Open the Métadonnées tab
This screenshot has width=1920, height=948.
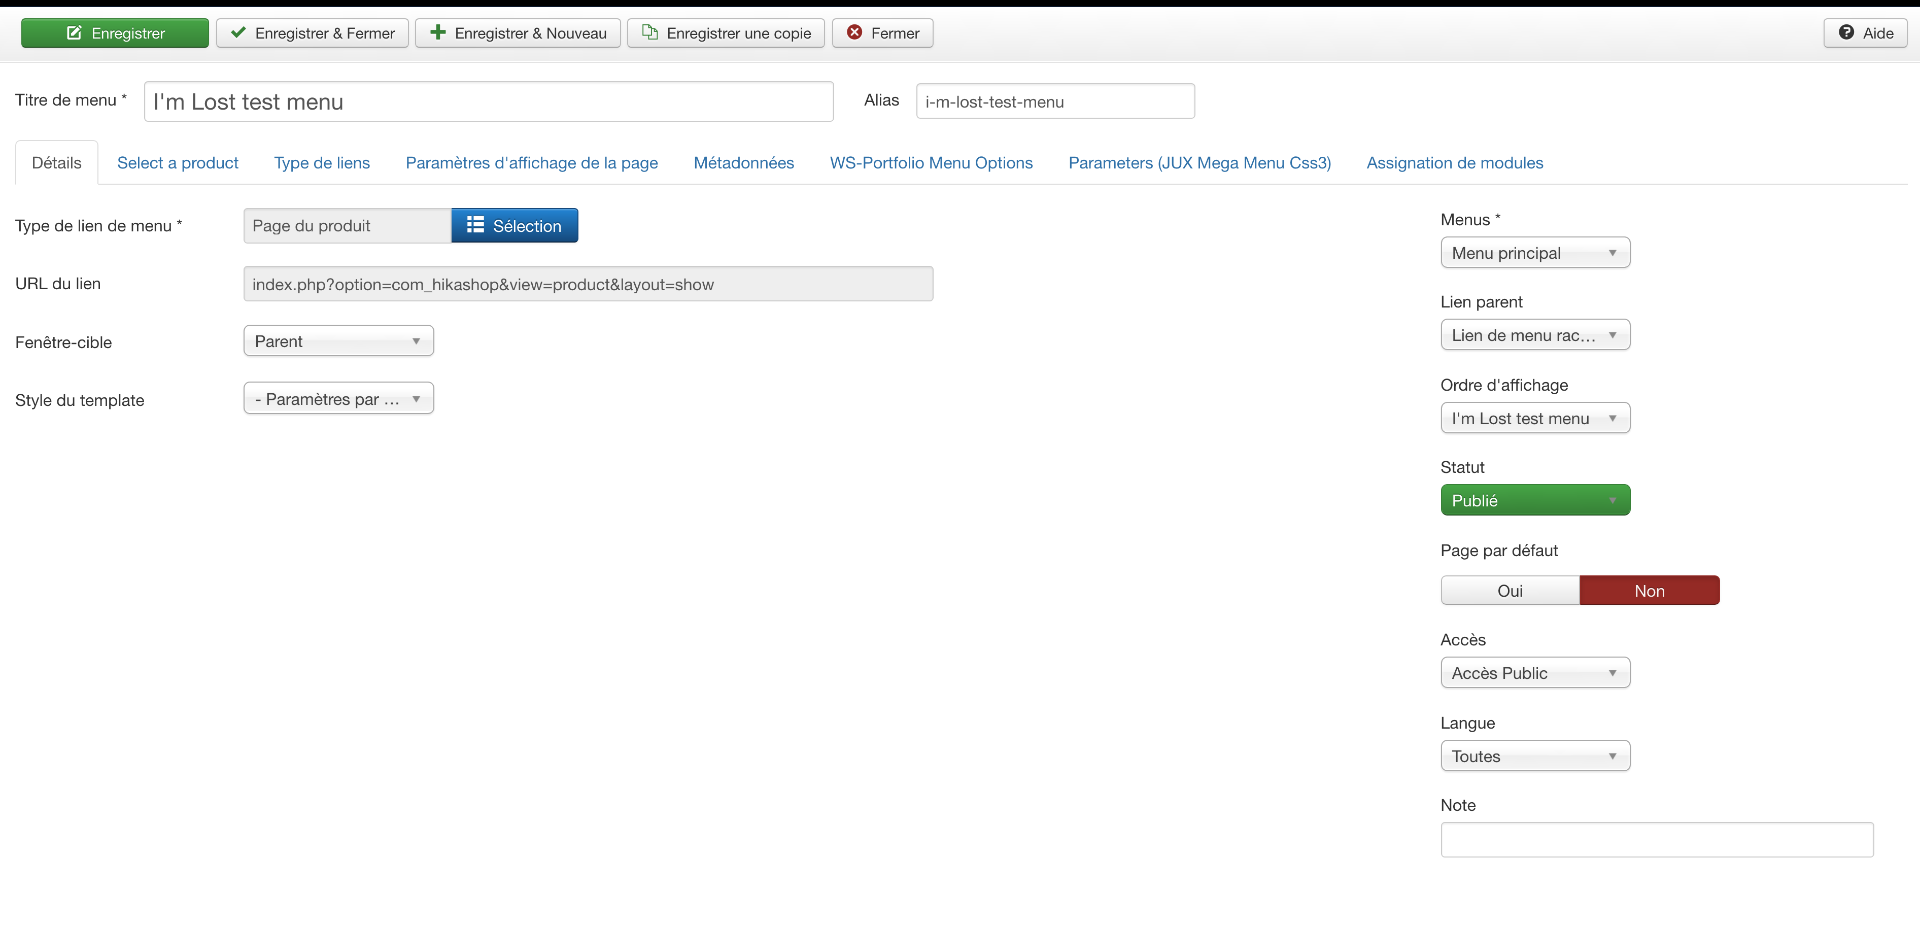point(744,163)
